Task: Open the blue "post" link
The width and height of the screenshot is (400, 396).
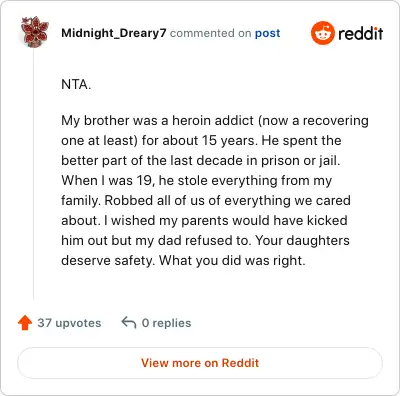Action: [x=267, y=33]
